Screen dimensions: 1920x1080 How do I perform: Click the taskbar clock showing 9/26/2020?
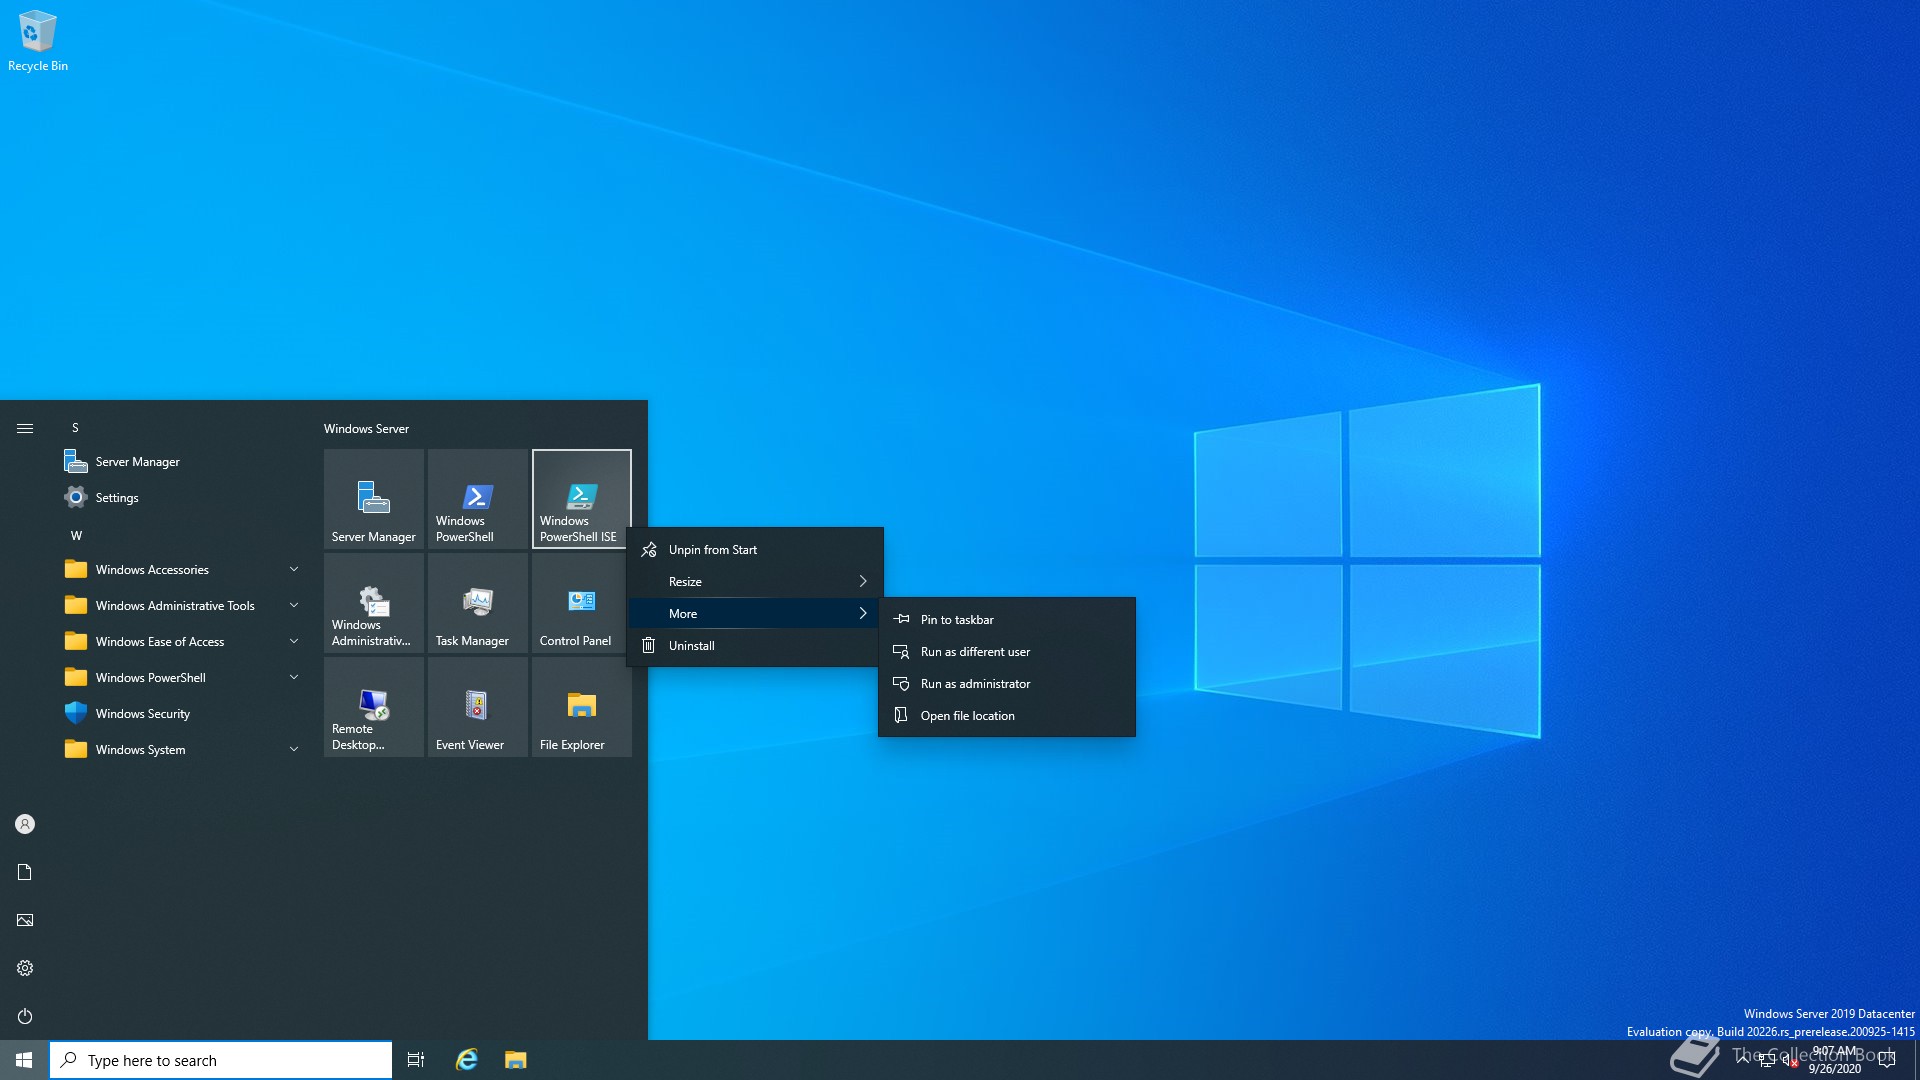[1834, 1060]
